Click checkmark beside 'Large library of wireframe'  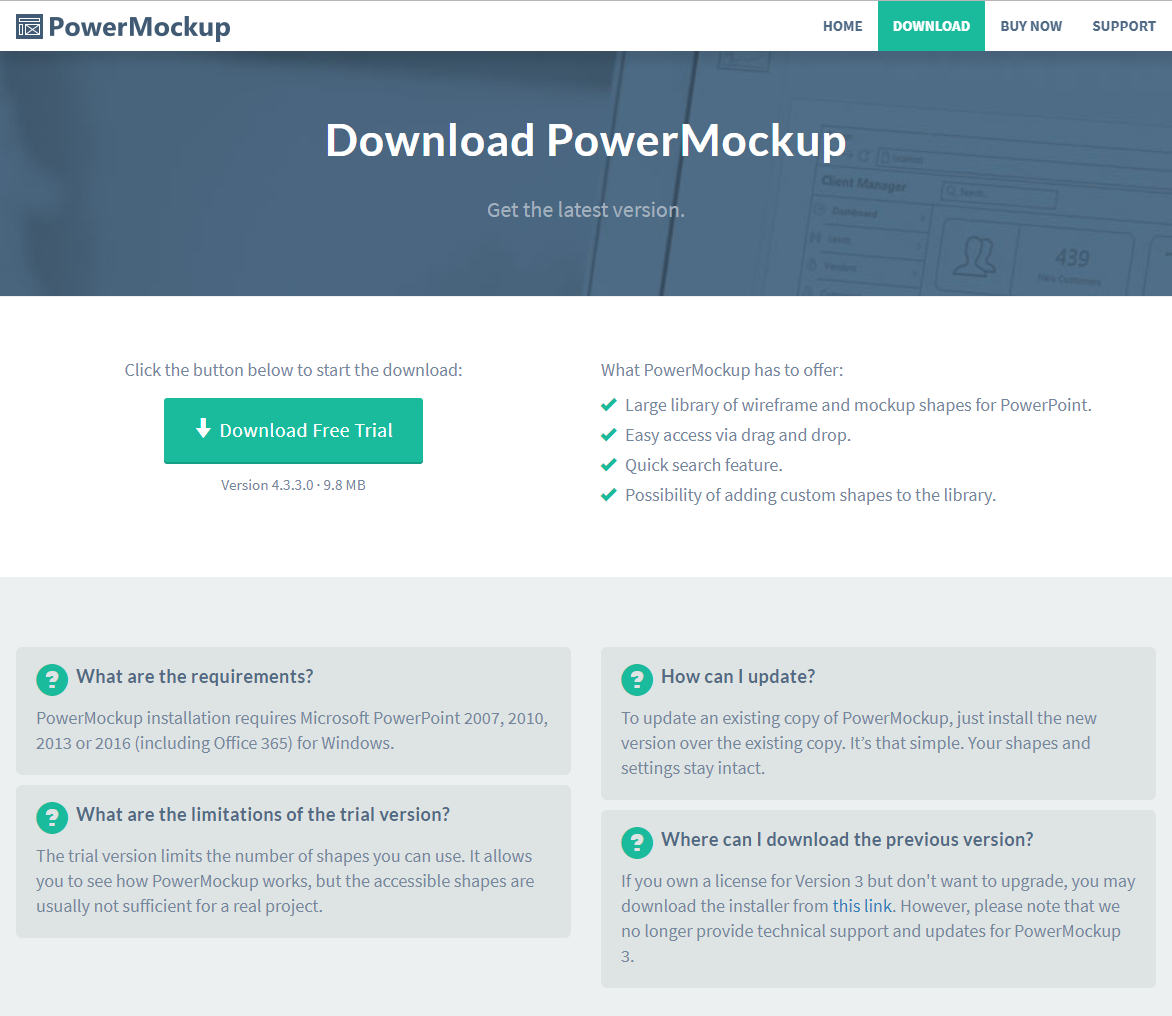point(608,404)
